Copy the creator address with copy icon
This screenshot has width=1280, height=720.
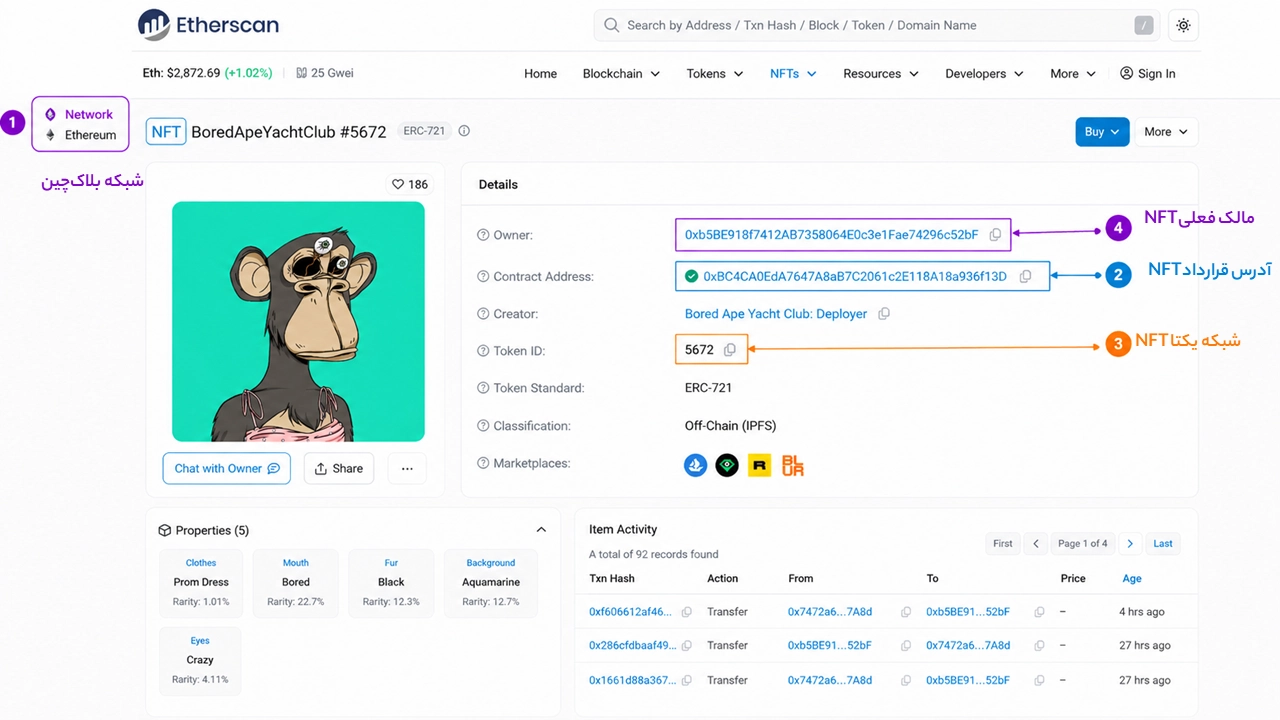click(x=884, y=314)
